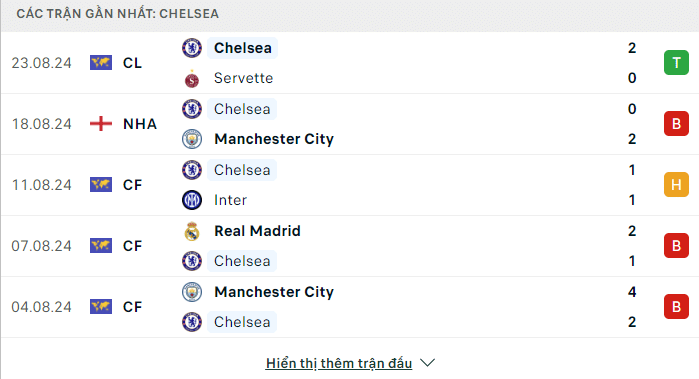Click the red B badge for 04.08.24
Image resolution: width=699 pixels, height=379 pixels.
click(x=676, y=307)
